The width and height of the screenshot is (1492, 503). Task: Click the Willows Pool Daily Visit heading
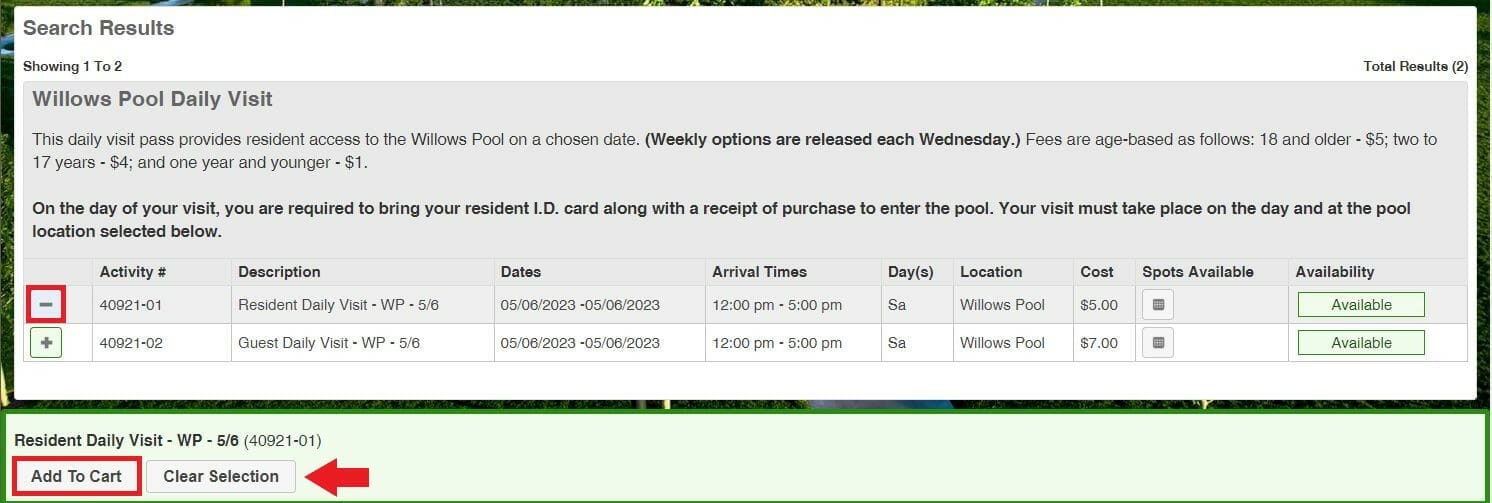[x=153, y=100]
